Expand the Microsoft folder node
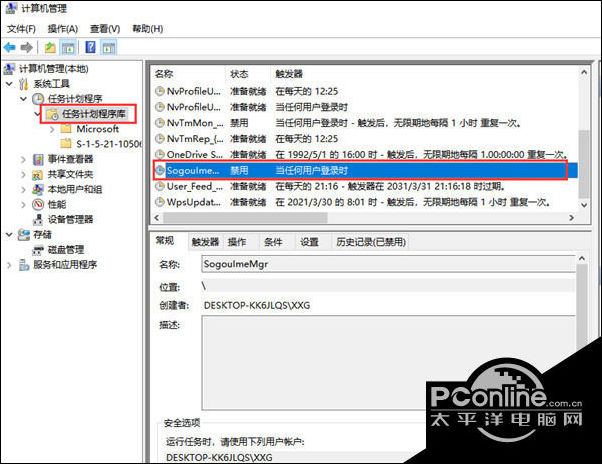 [52, 129]
